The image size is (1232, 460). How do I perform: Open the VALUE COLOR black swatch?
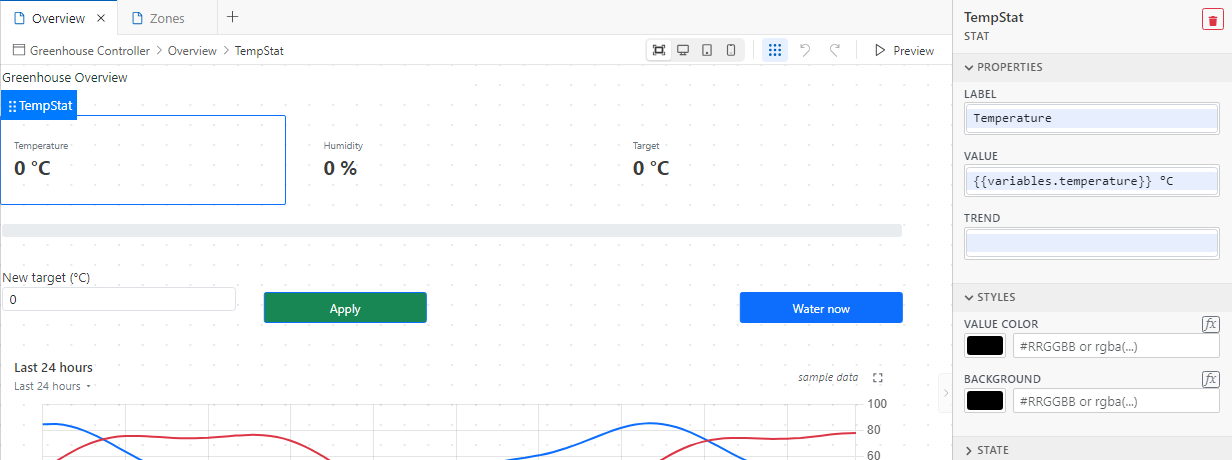tap(985, 346)
